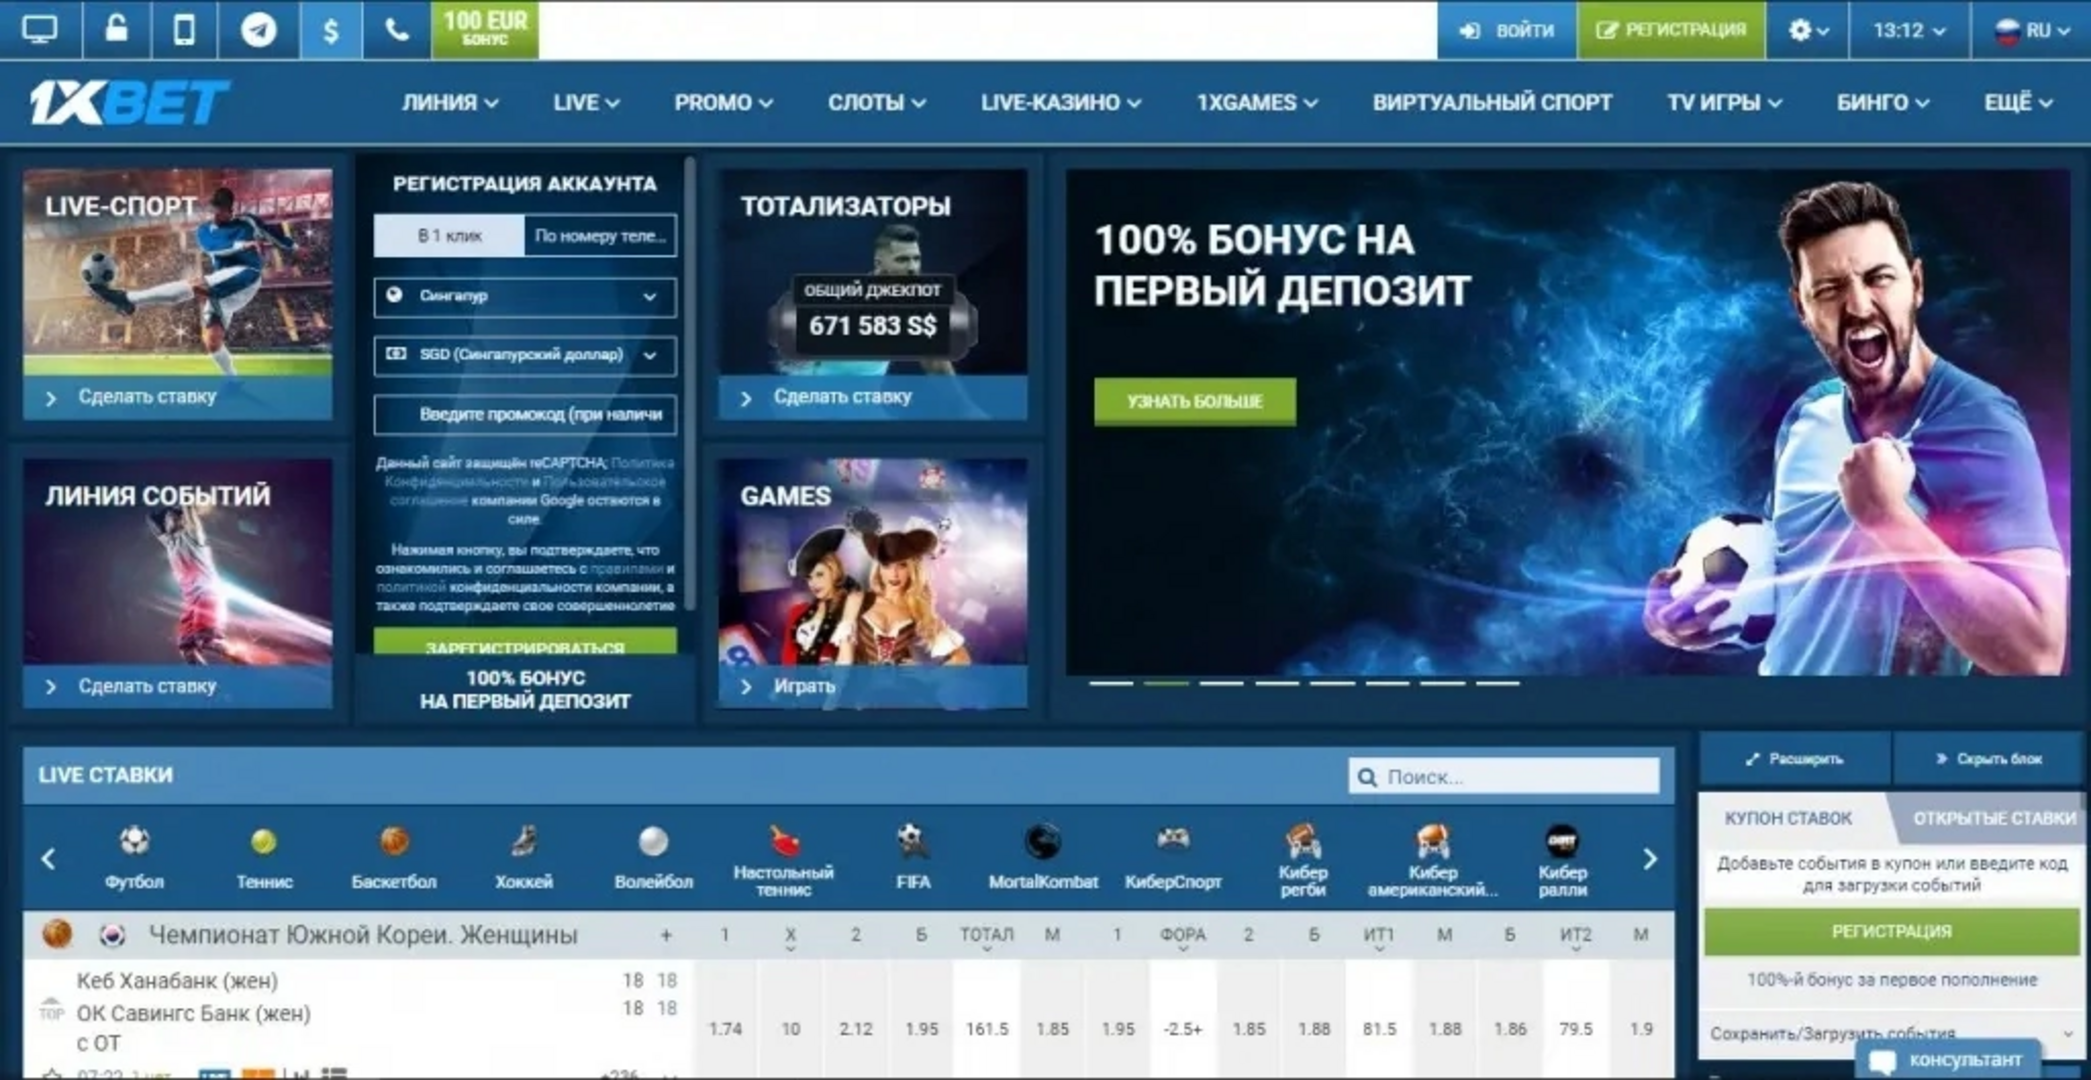Open the settings gear dropdown

click(1808, 30)
